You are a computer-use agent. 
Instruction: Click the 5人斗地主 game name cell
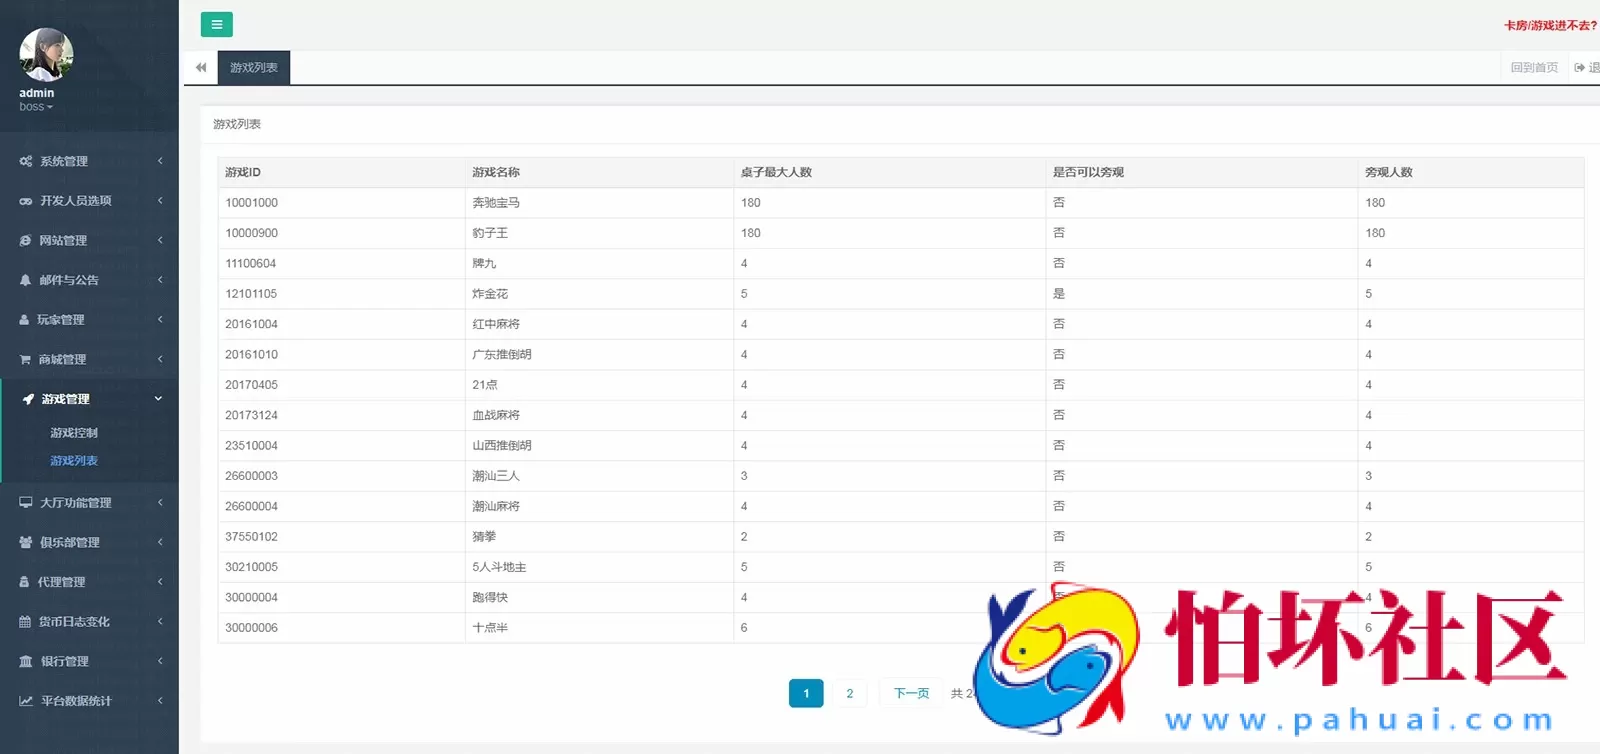599,567
